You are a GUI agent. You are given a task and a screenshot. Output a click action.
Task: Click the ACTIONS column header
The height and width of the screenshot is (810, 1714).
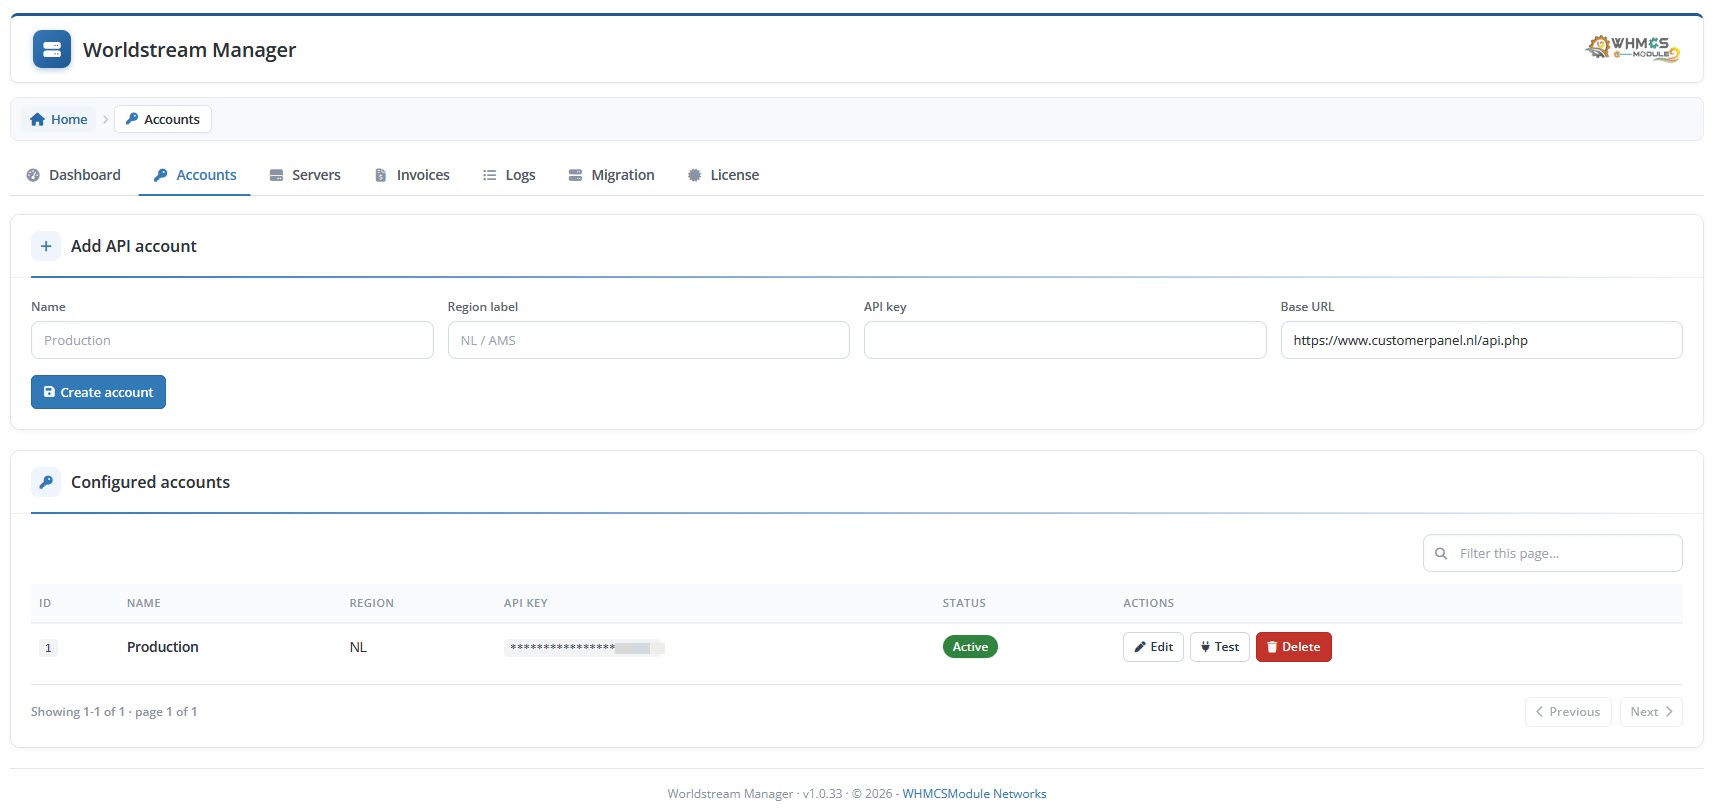[1148, 603]
